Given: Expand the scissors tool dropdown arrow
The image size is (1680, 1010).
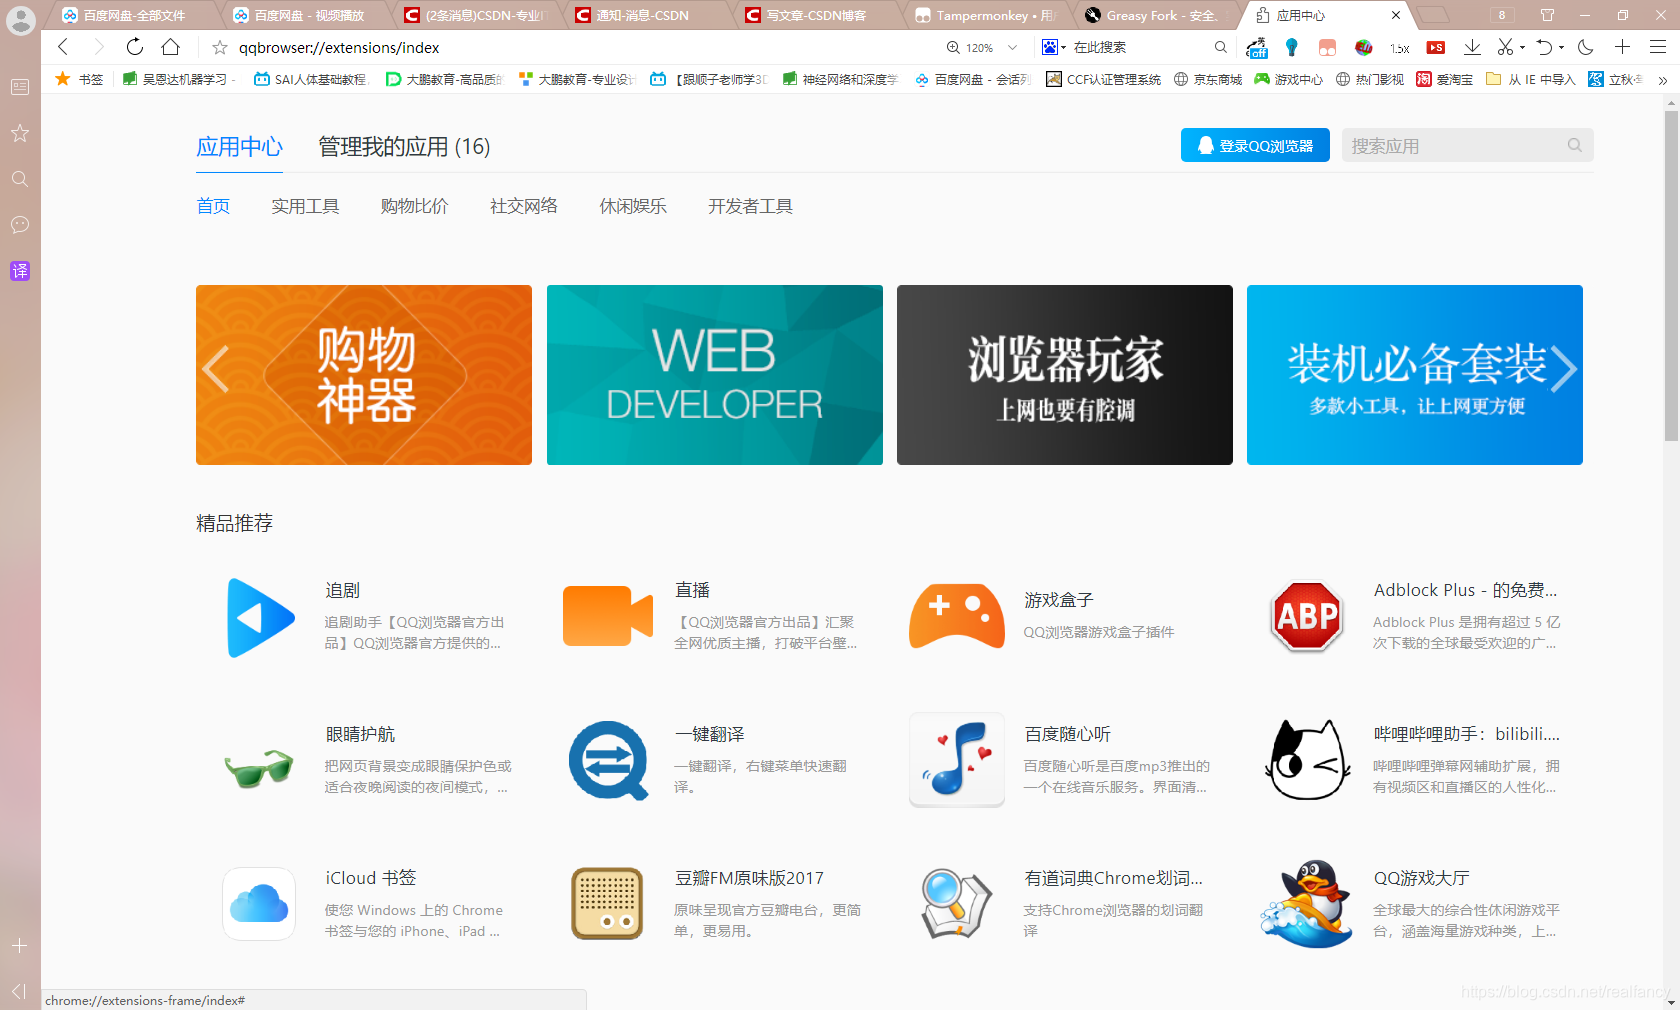Looking at the screenshot, I should (x=1522, y=47).
